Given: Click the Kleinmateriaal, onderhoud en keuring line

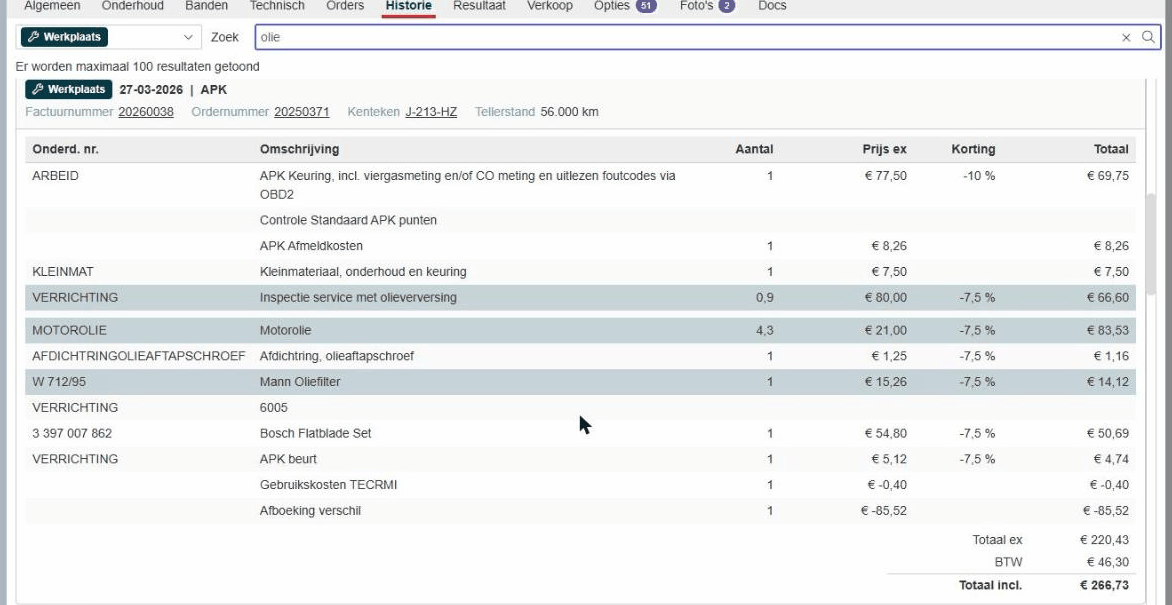Looking at the screenshot, I should click(580, 271).
